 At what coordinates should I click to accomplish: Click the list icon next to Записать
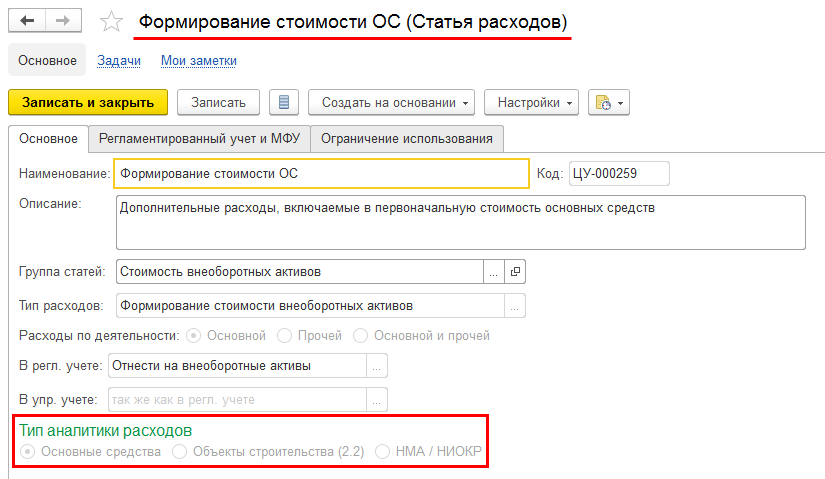click(x=284, y=102)
